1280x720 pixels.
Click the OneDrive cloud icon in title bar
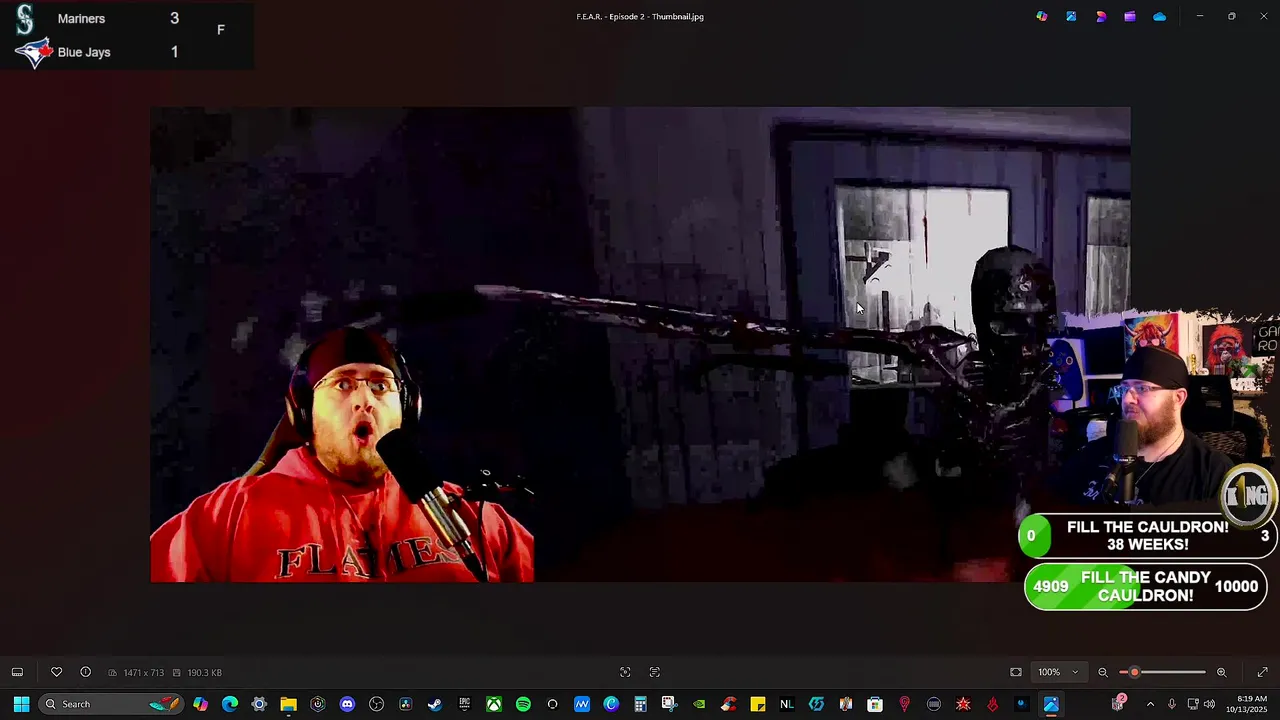[x=1160, y=16]
